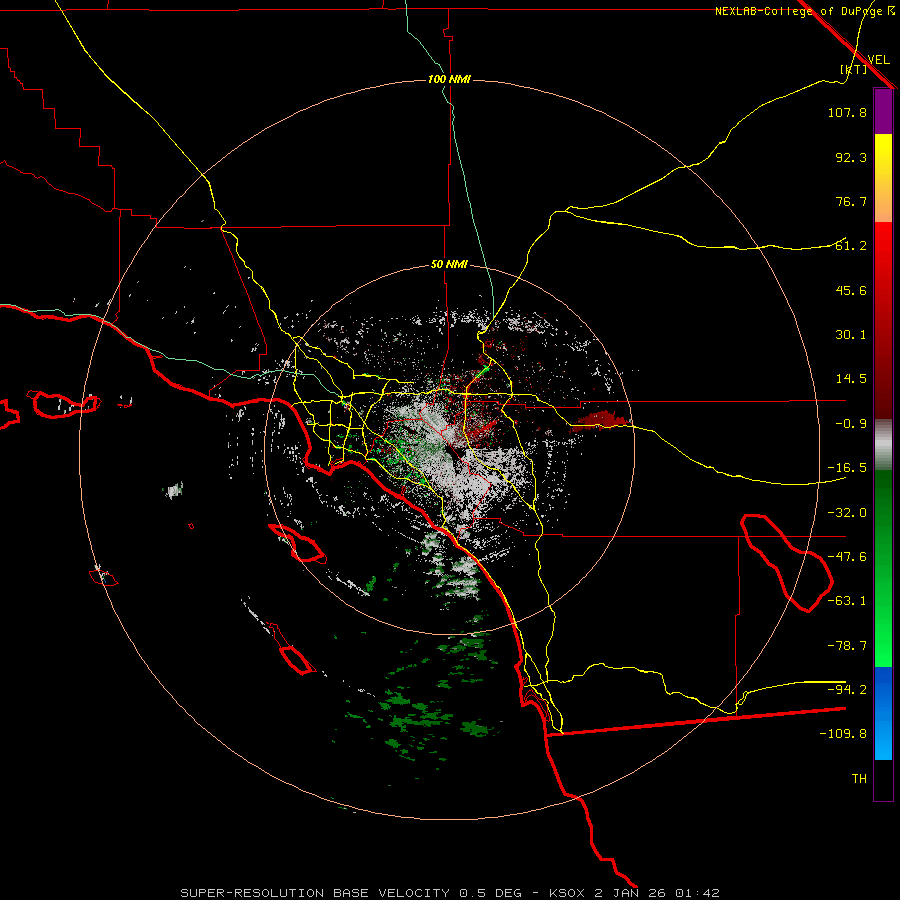The width and height of the screenshot is (900, 900).
Task: Select the 30.1 scale value
Action: [851, 335]
